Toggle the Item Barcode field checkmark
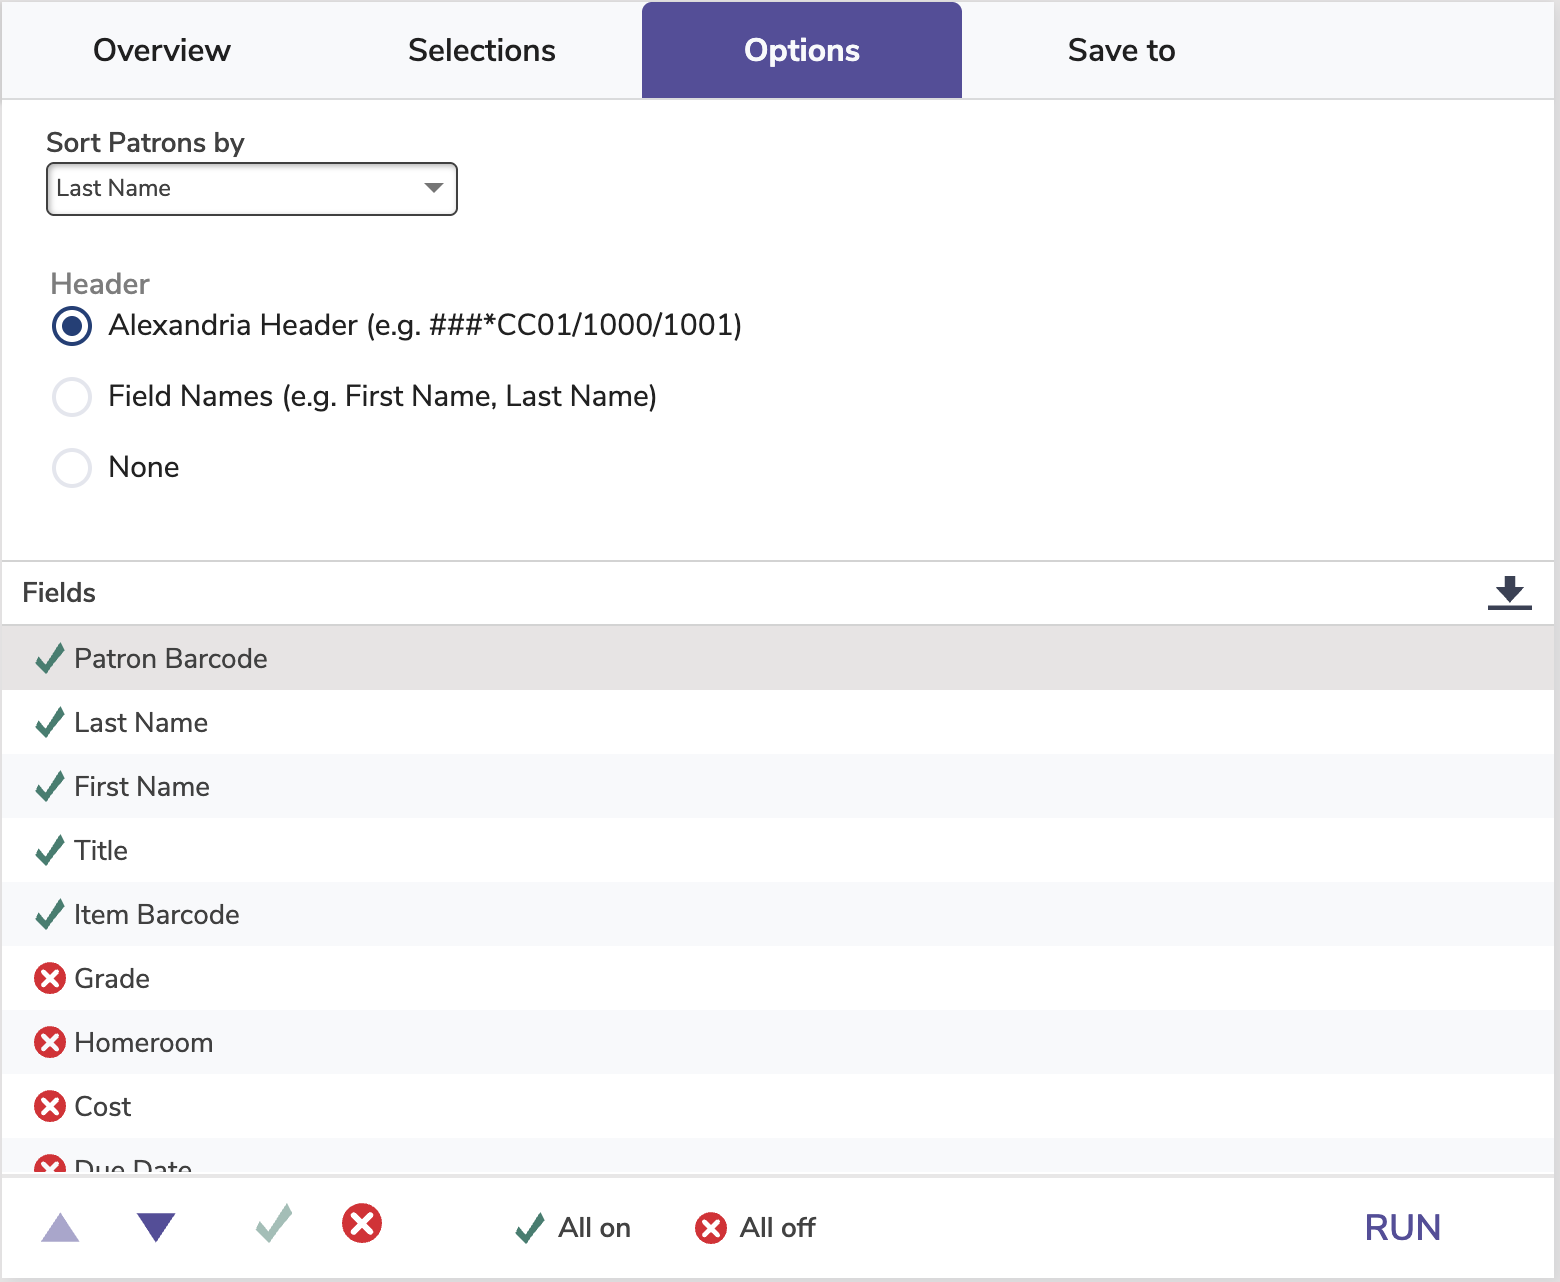Screen dimensions: 1560x1282 [49, 914]
